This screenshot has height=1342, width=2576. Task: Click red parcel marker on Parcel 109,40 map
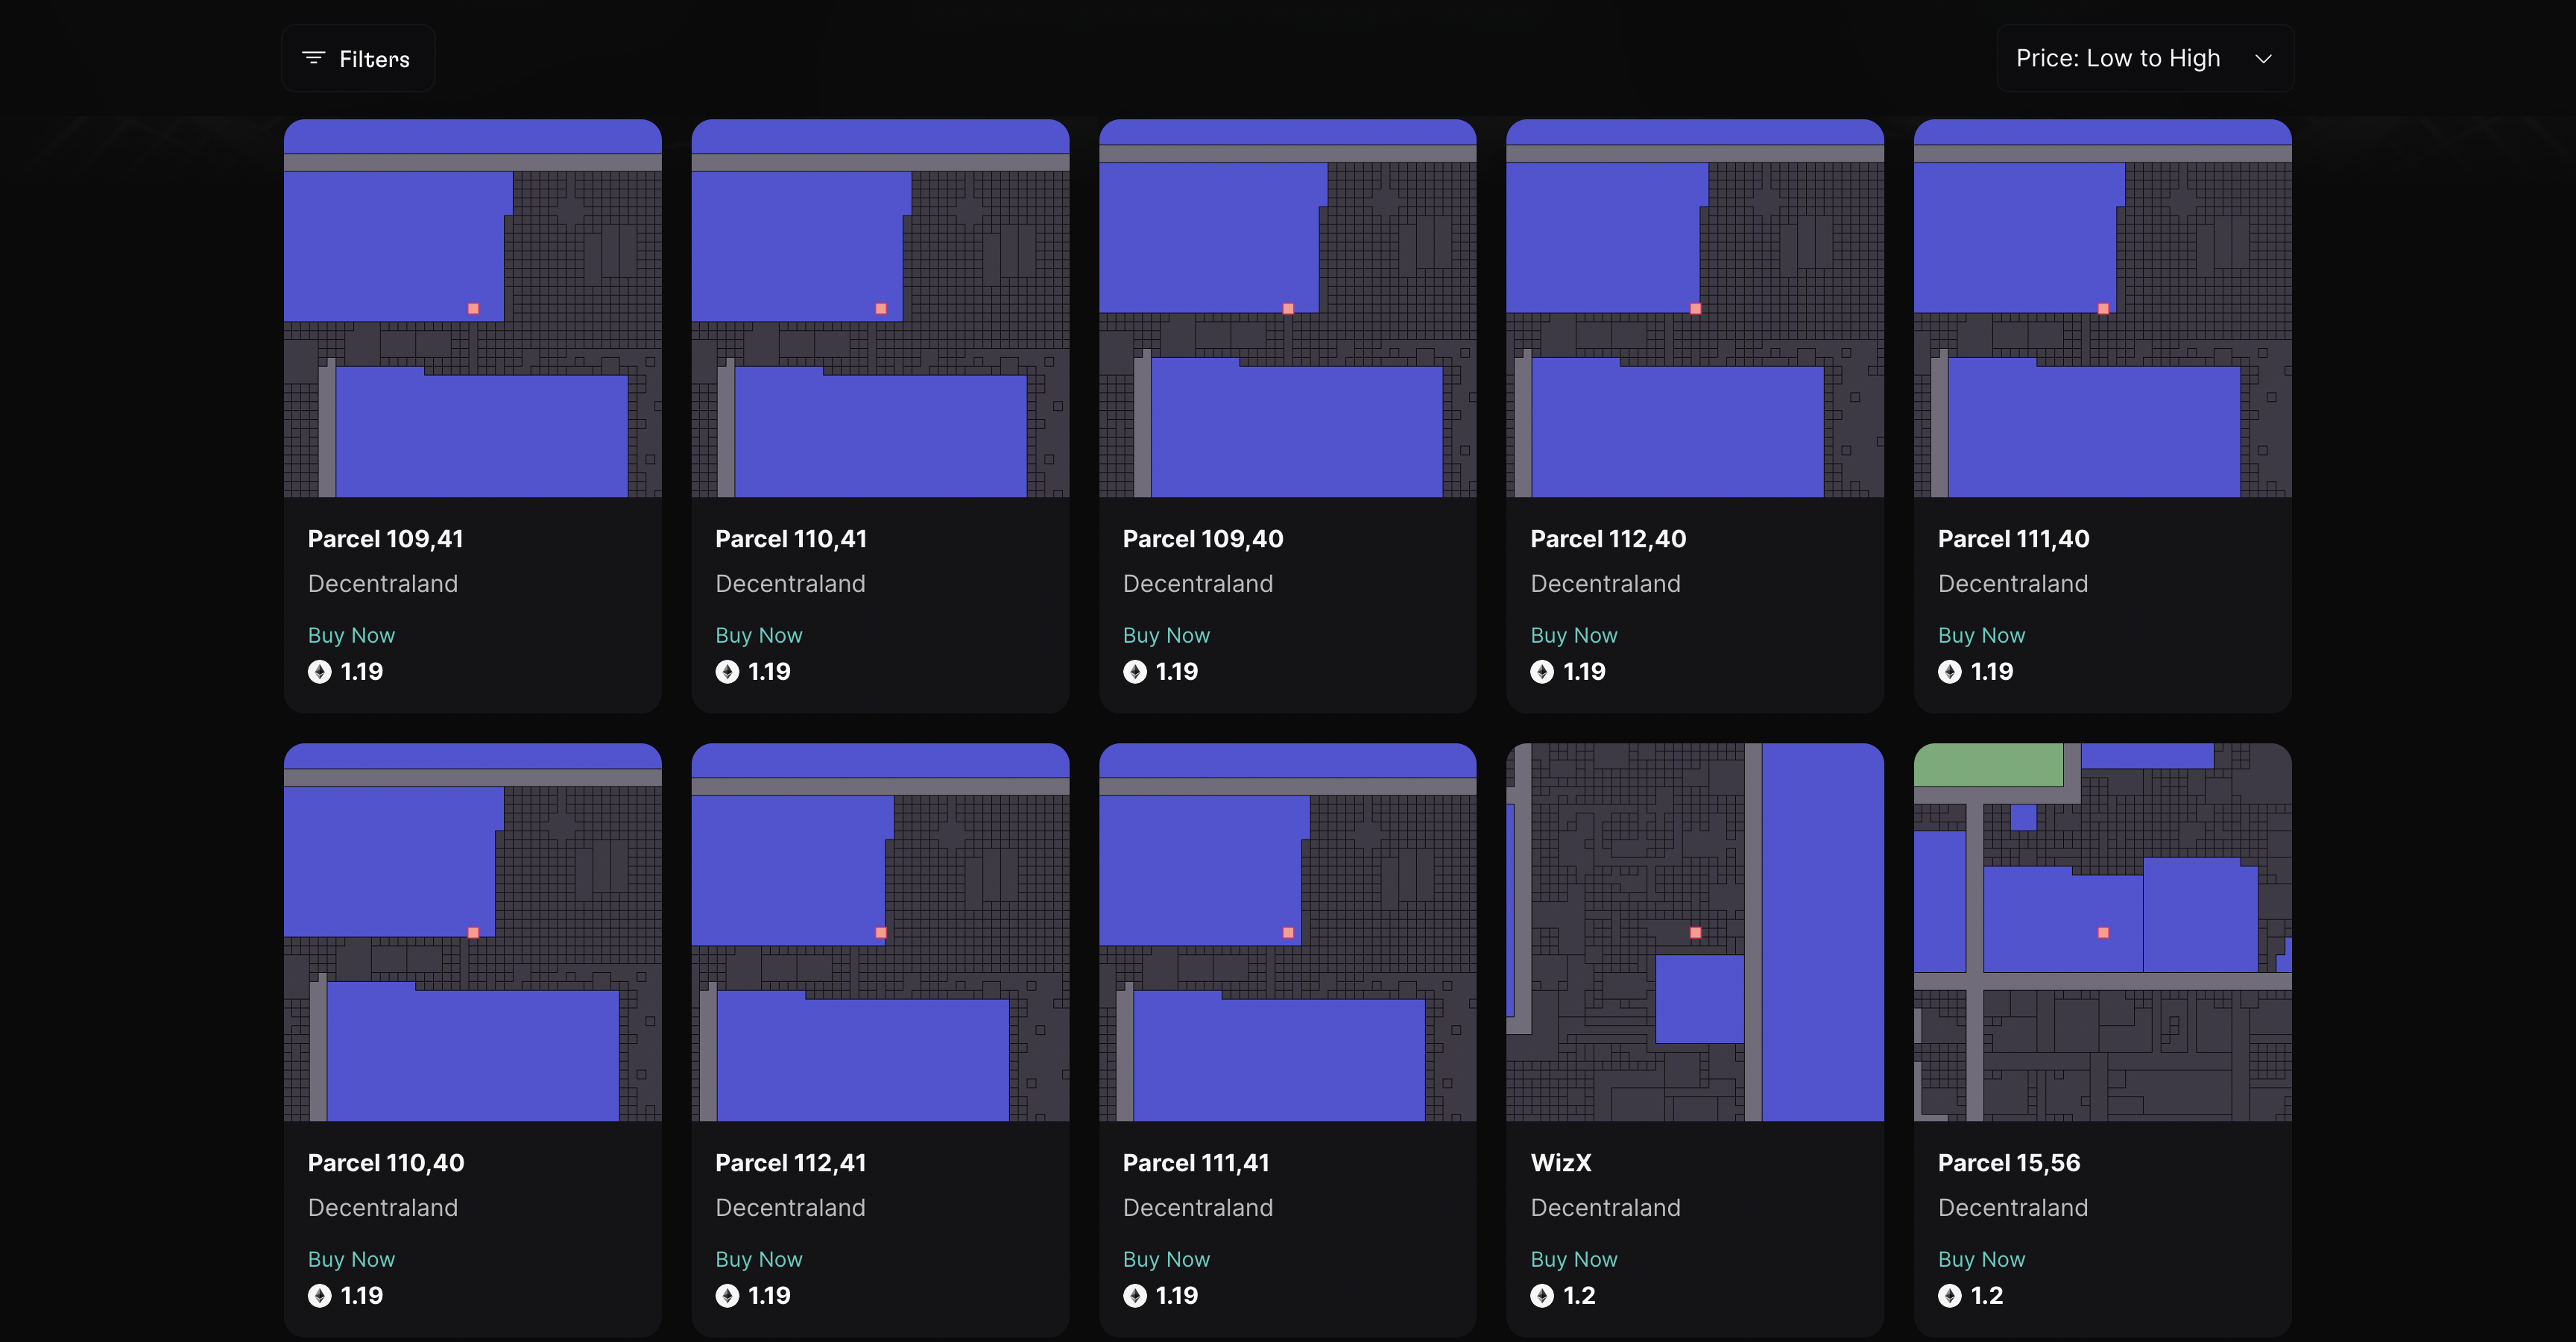pyautogui.click(x=1288, y=309)
